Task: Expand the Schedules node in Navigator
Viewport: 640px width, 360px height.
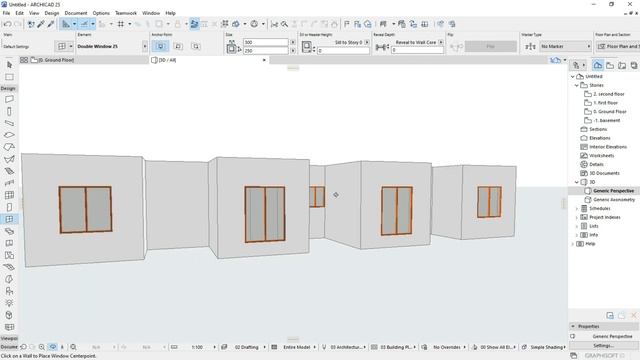Action: [x=577, y=209]
